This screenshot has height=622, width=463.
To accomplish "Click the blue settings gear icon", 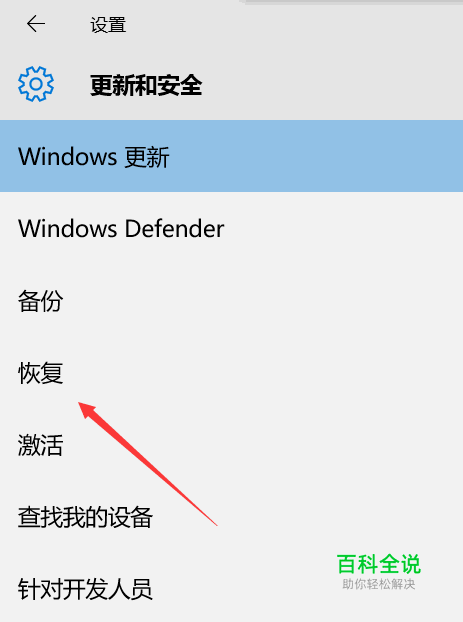I will click(x=36, y=84).
